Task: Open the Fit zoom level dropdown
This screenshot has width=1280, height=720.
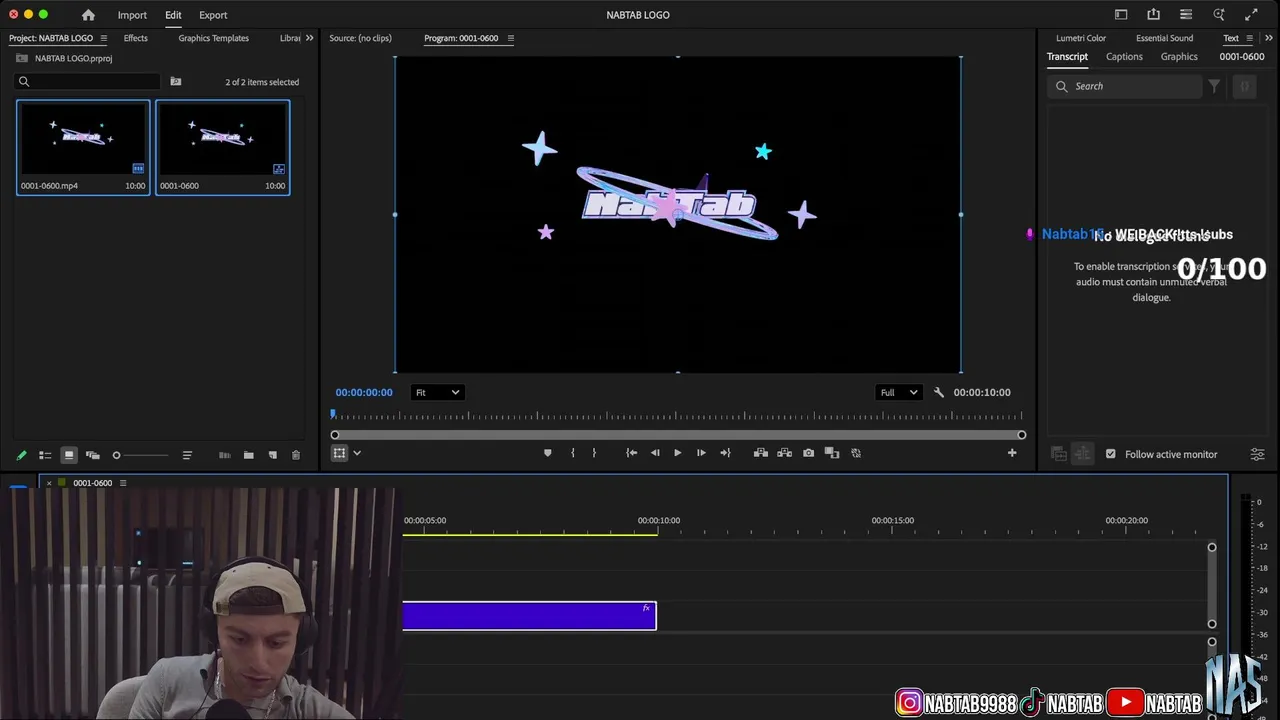Action: tap(437, 392)
